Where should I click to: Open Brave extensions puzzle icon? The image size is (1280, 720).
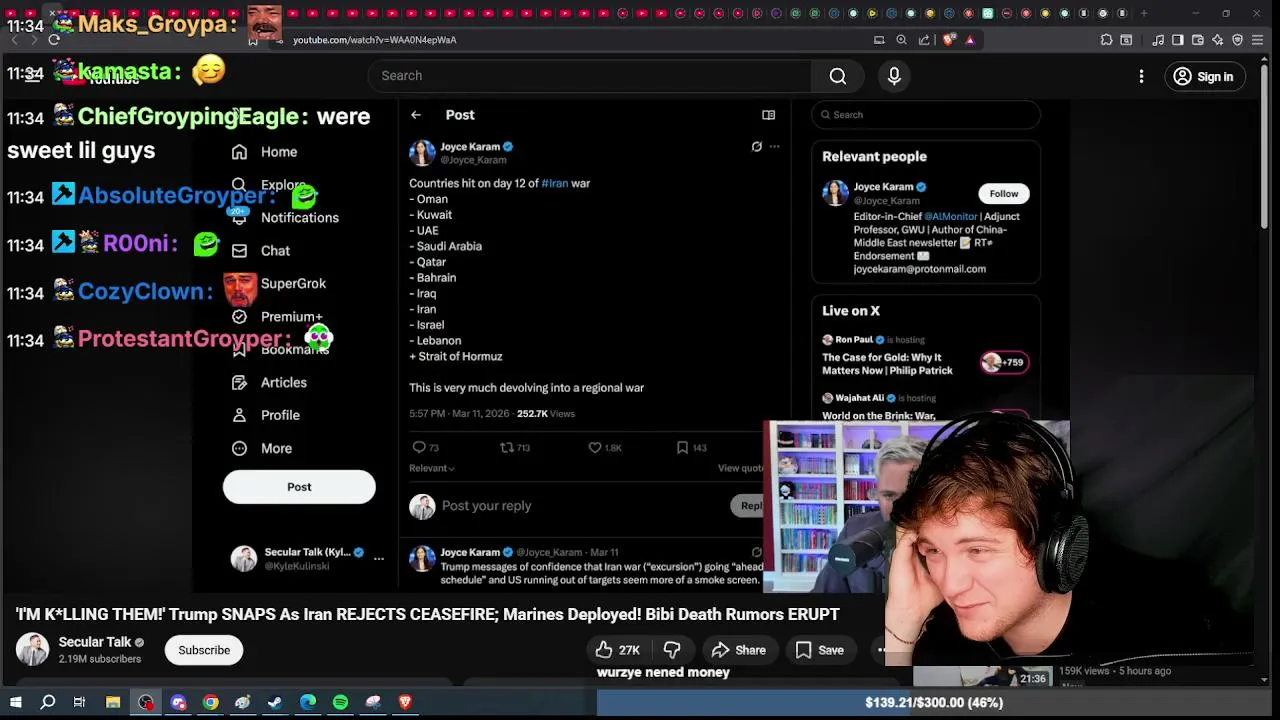(1106, 40)
